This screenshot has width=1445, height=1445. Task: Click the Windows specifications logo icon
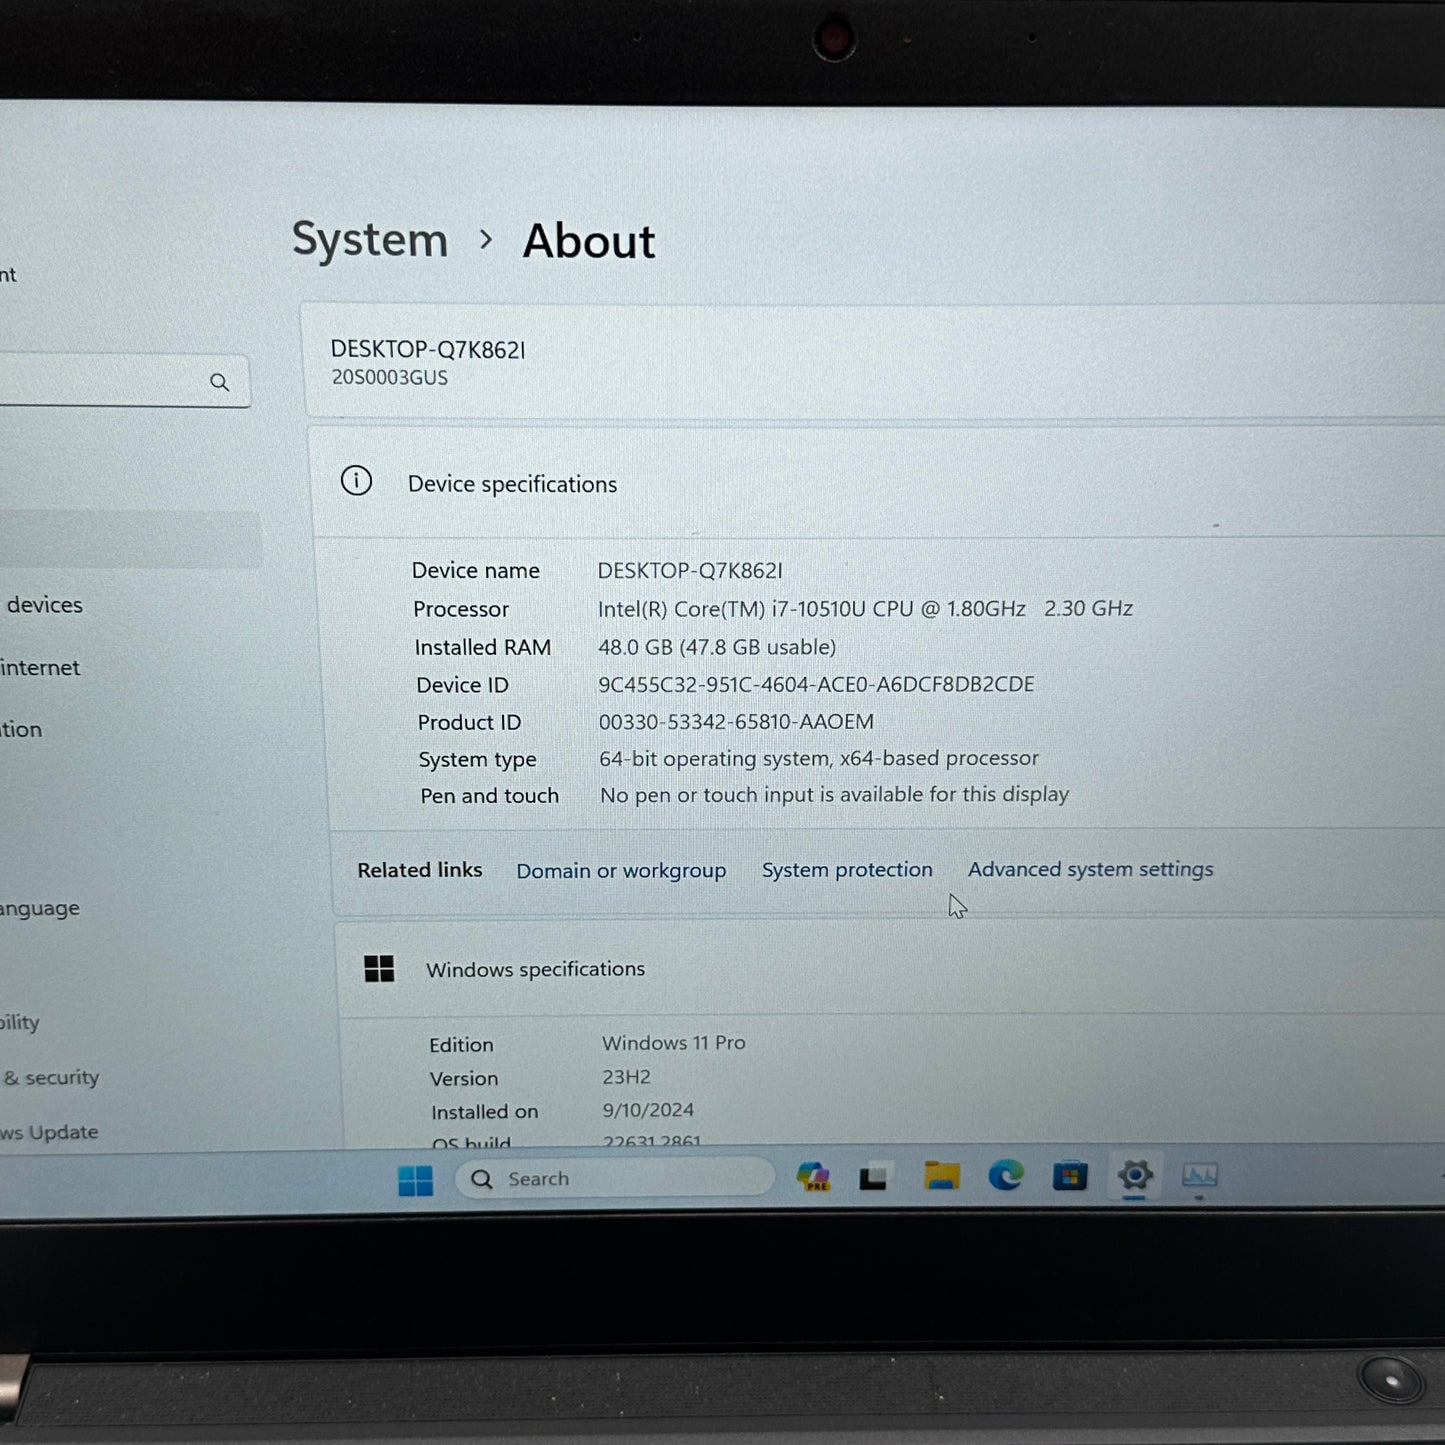pyautogui.click(x=379, y=968)
